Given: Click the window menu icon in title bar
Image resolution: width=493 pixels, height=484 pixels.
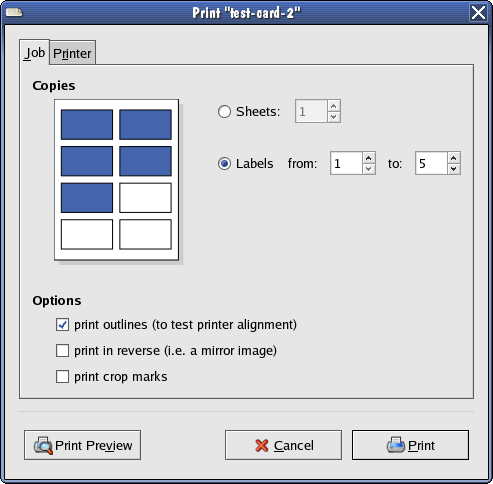Looking at the screenshot, I should tap(14, 13).
